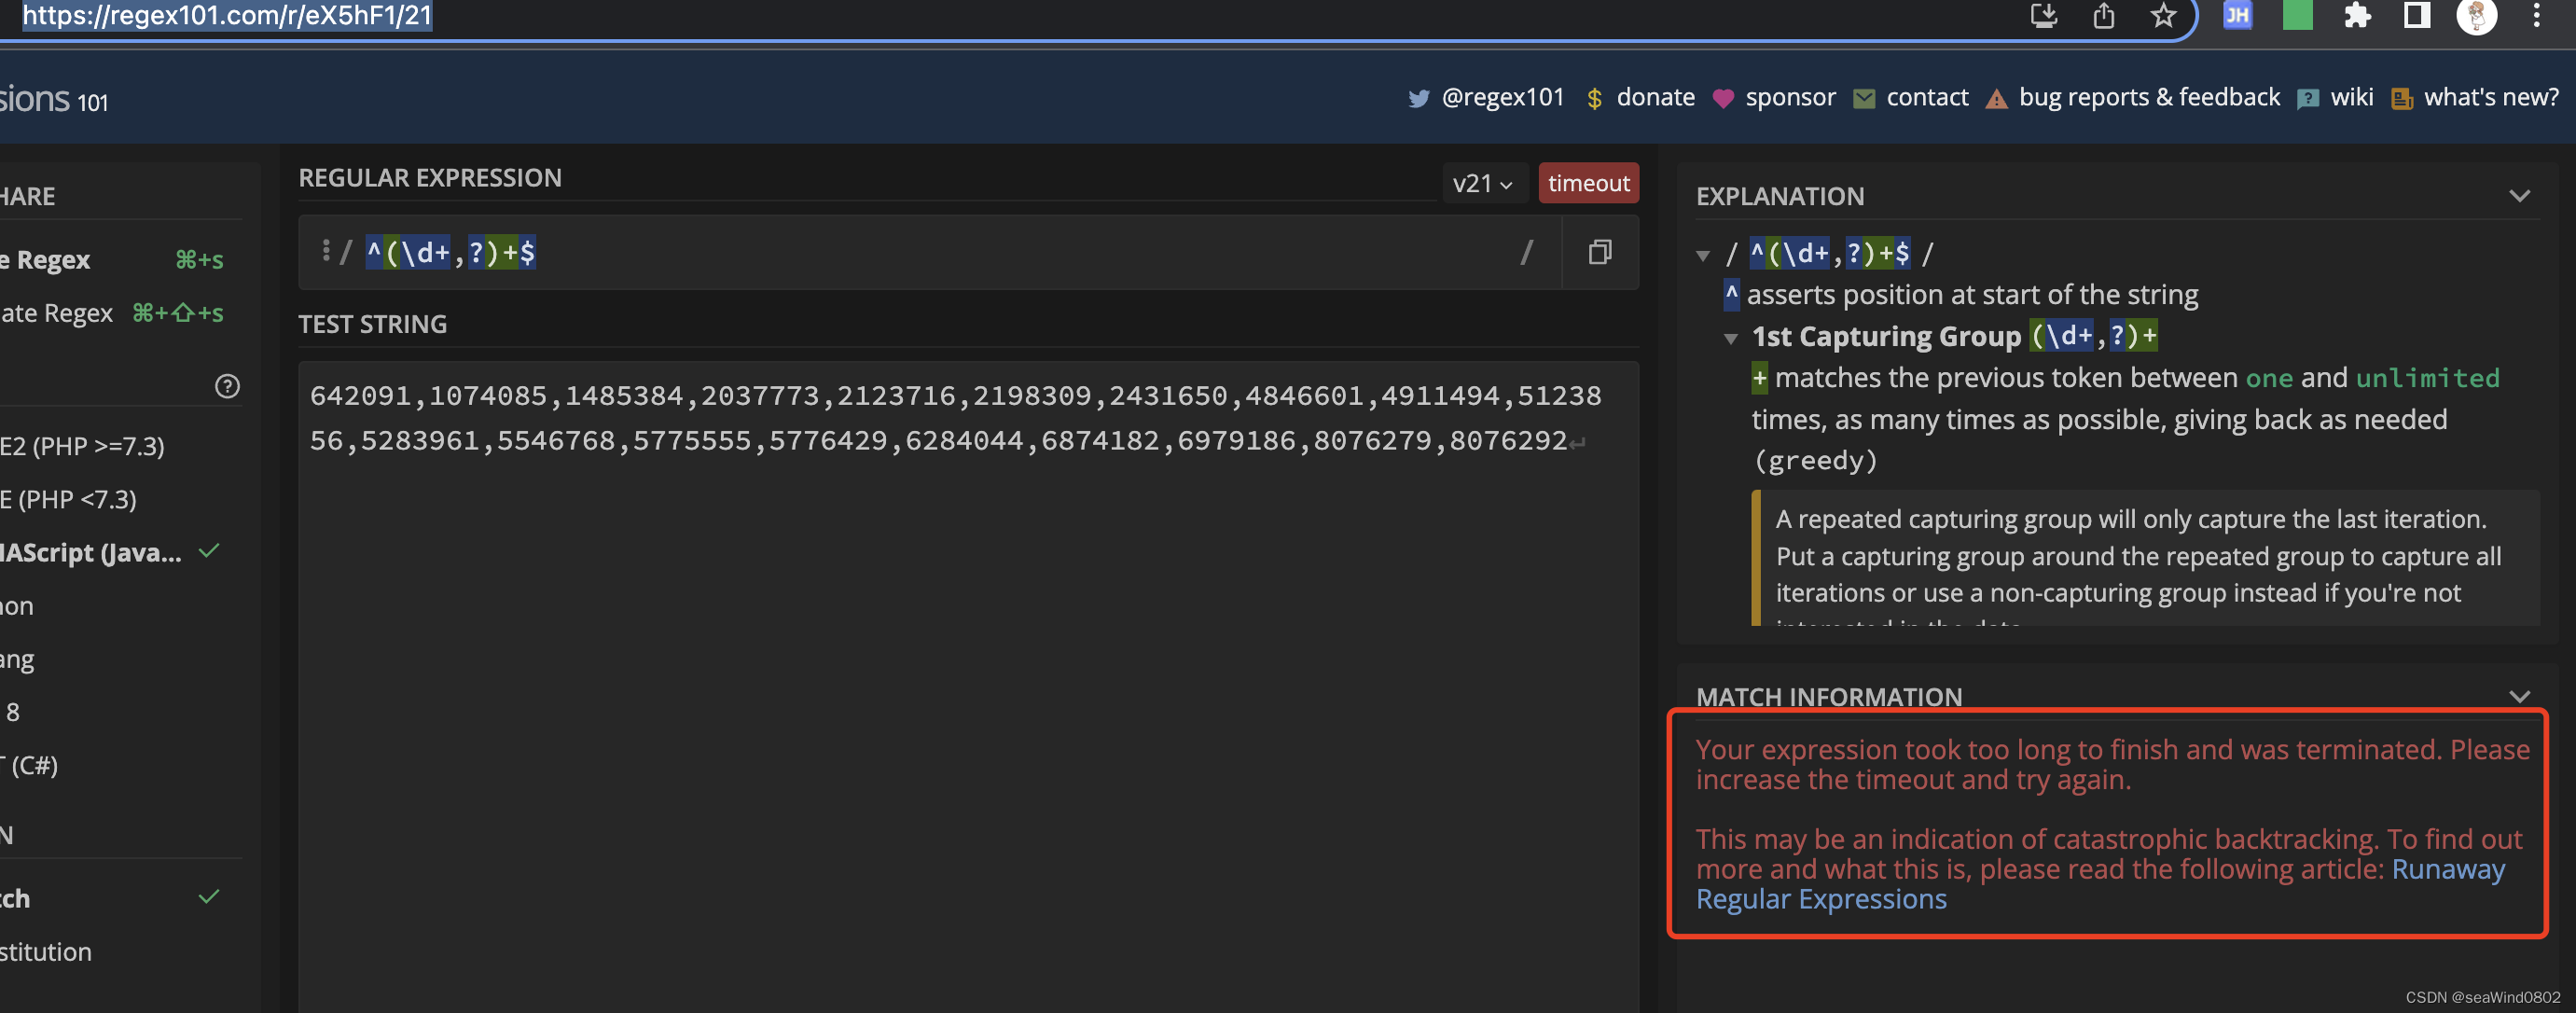
Task: Click the browser share page icon
Action: [x=2104, y=16]
